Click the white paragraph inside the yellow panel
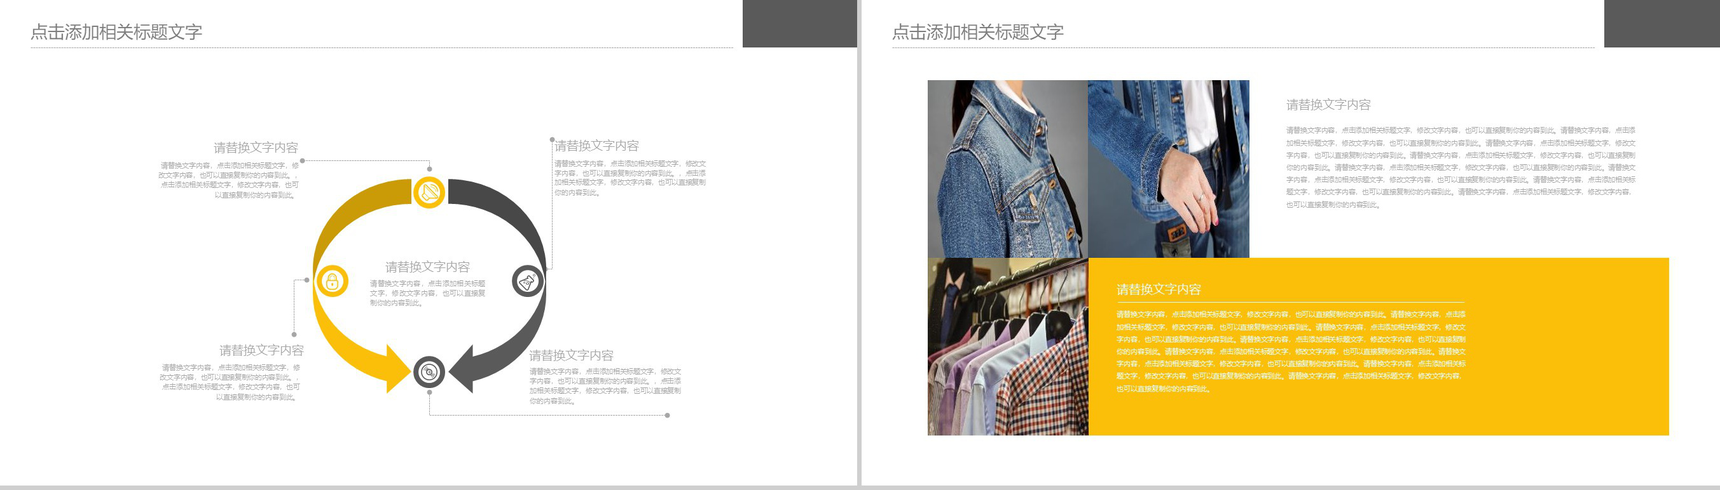Viewport: 1720px width, 490px height. [1291, 351]
